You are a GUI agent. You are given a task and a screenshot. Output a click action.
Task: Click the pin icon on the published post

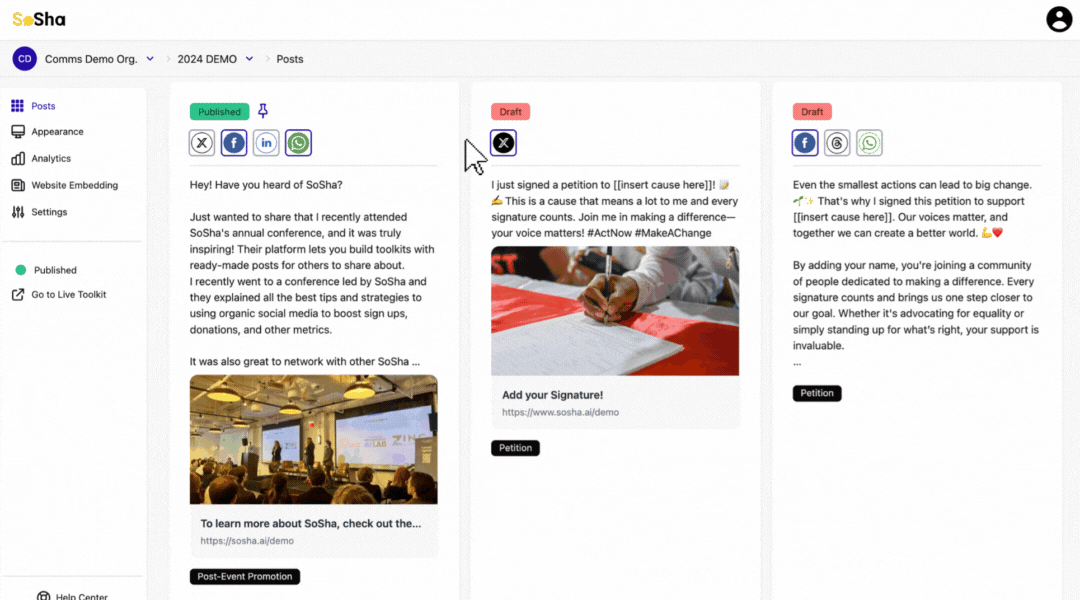click(x=262, y=111)
